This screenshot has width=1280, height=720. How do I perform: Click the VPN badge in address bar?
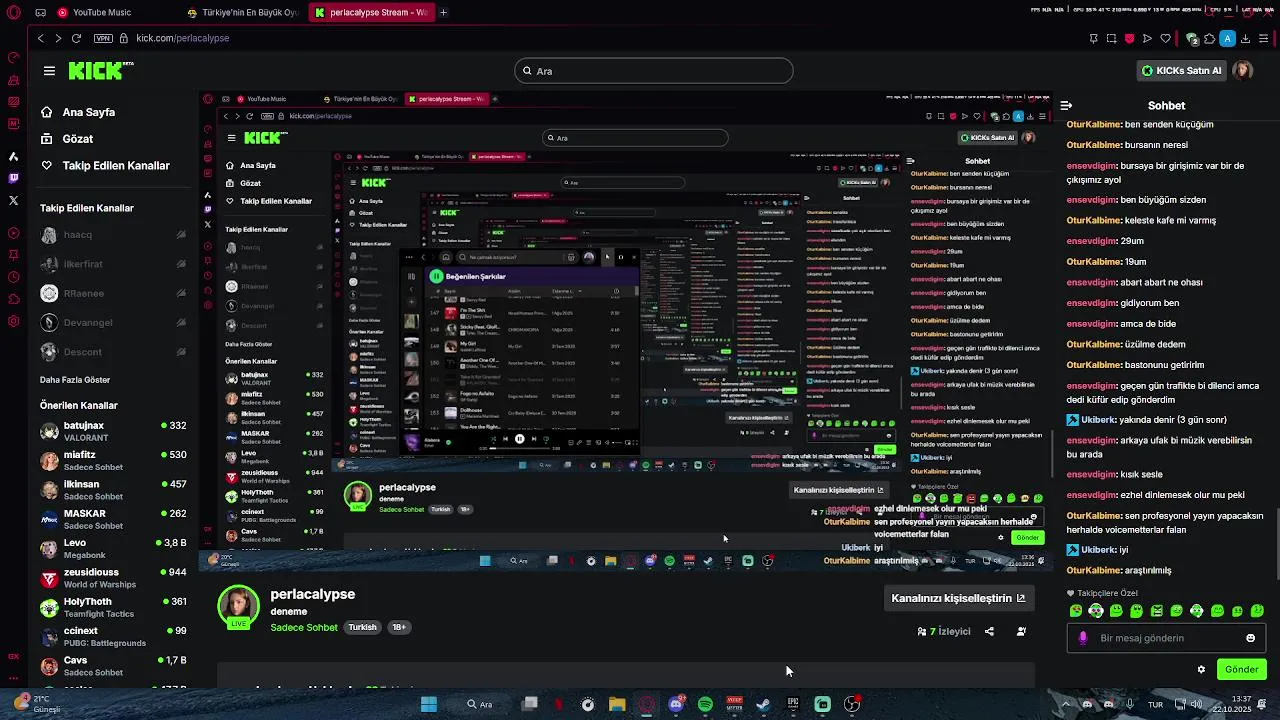(102, 38)
